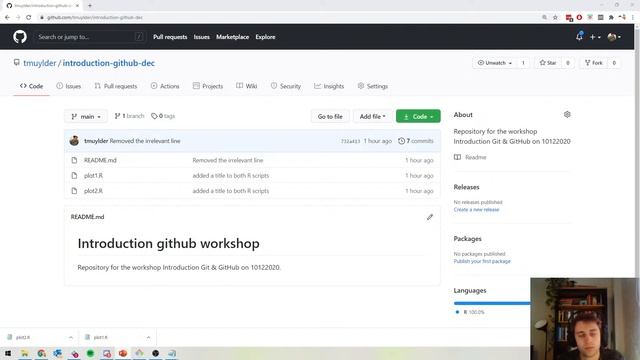Screen dimensions: 640x360
Task: Open the Security tab
Action: tap(286, 86)
